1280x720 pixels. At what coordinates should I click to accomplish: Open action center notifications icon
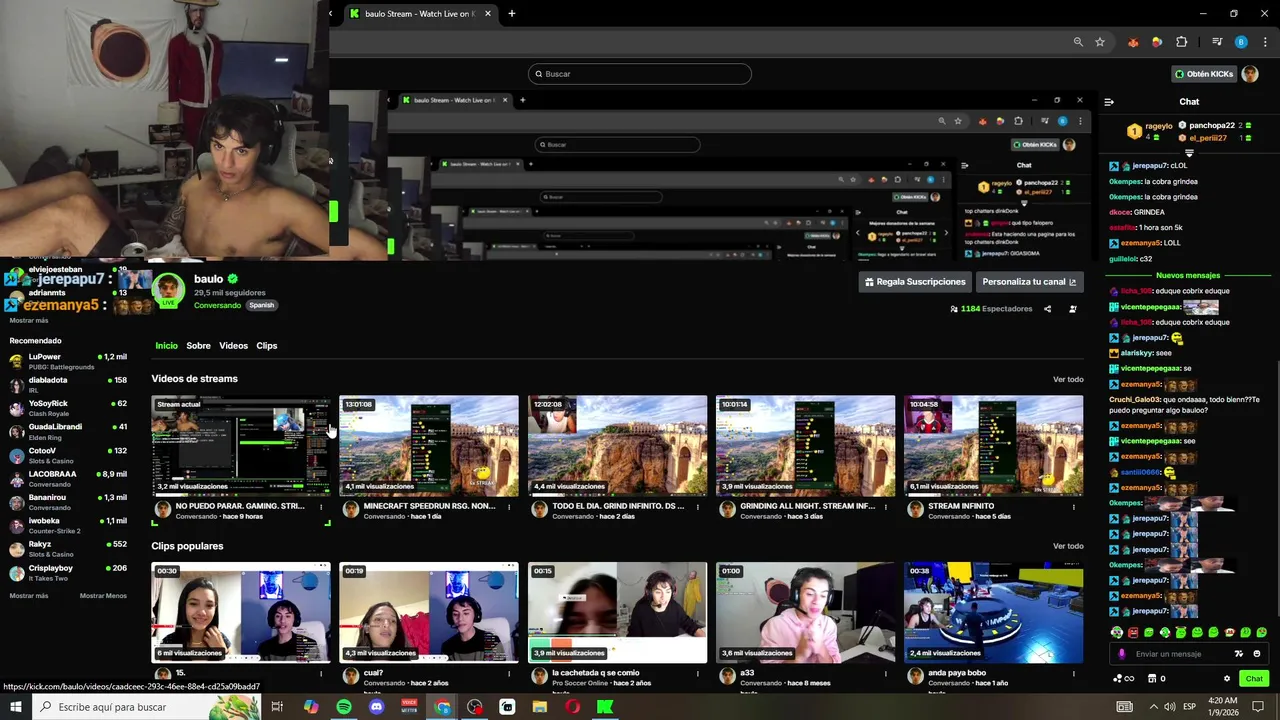pyautogui.click(x=1259, y=707)
